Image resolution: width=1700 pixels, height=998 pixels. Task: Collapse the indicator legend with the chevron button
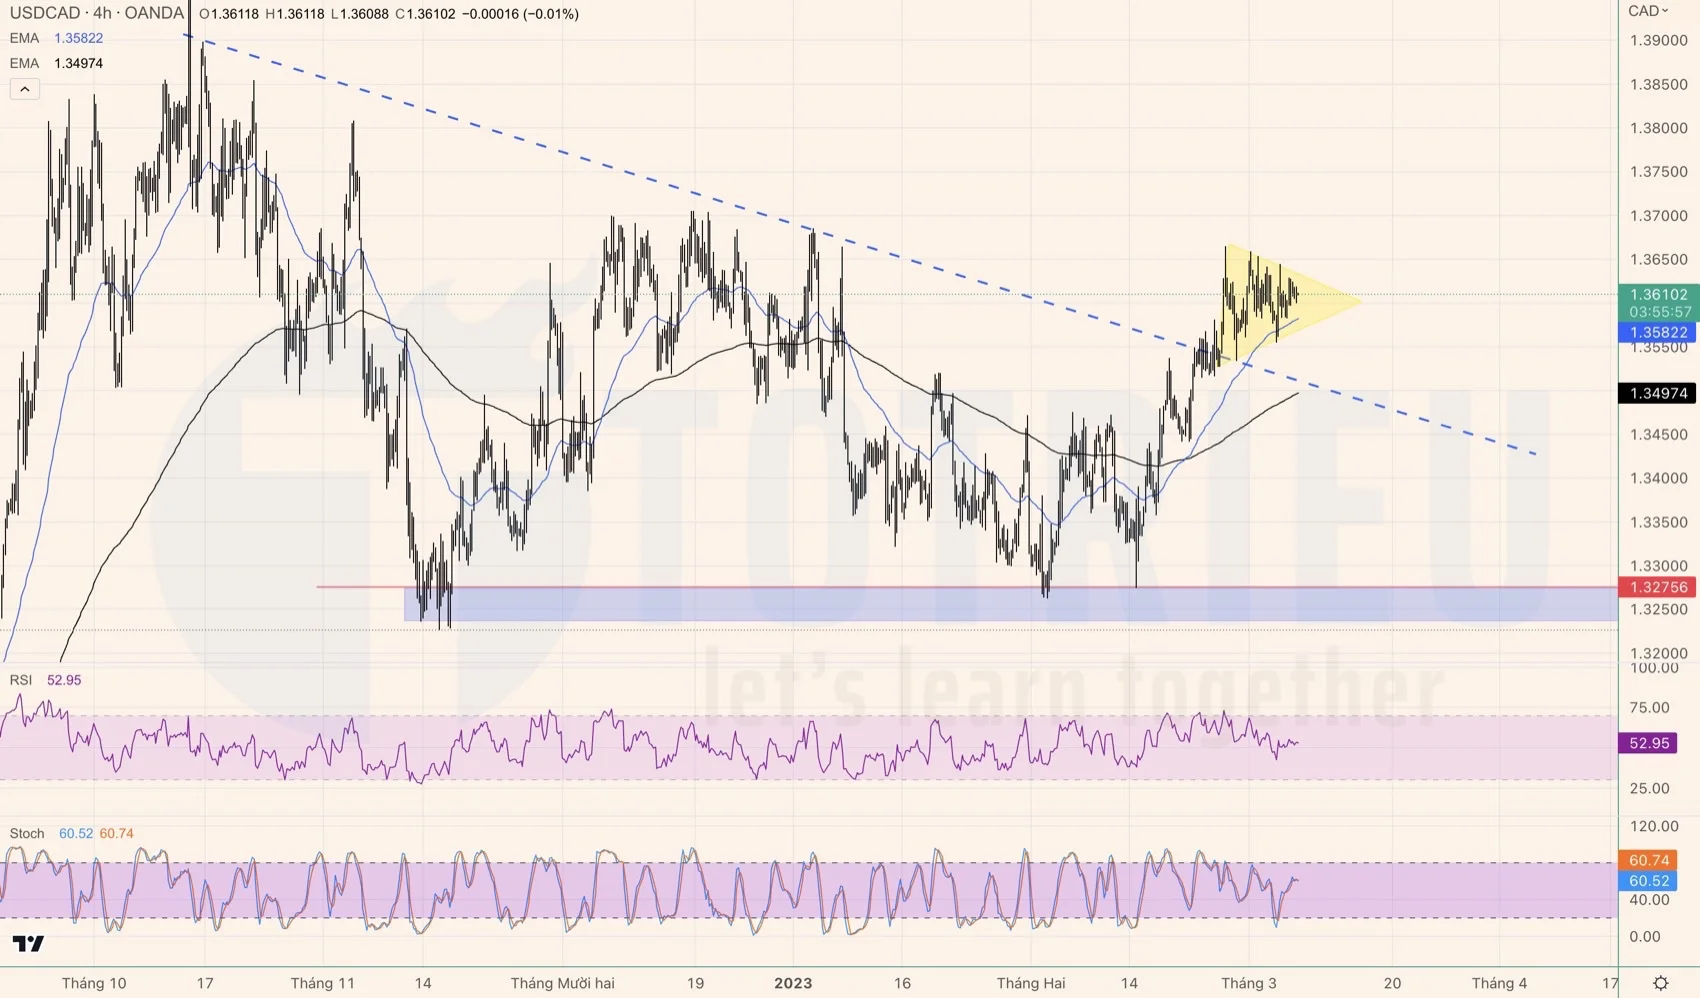point(25,89)
